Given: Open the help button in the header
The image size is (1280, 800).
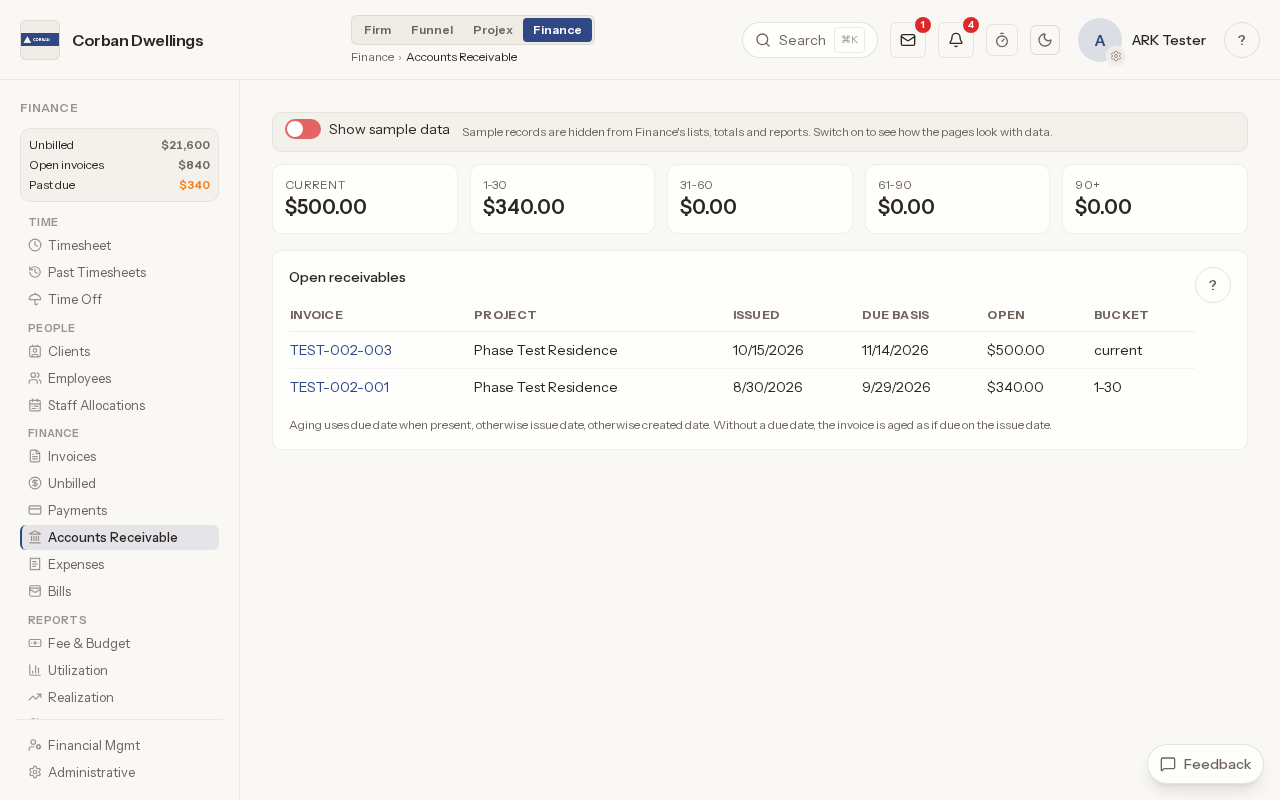Looking at the screenshot, I should coord(1242,40).
